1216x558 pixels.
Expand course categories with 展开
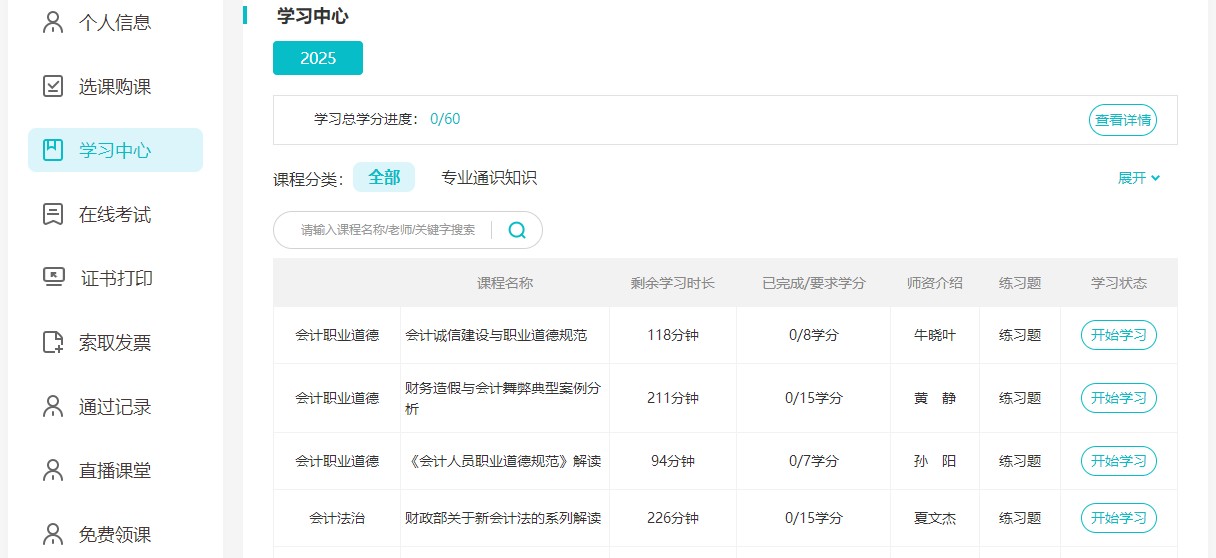coord(1138,178)
